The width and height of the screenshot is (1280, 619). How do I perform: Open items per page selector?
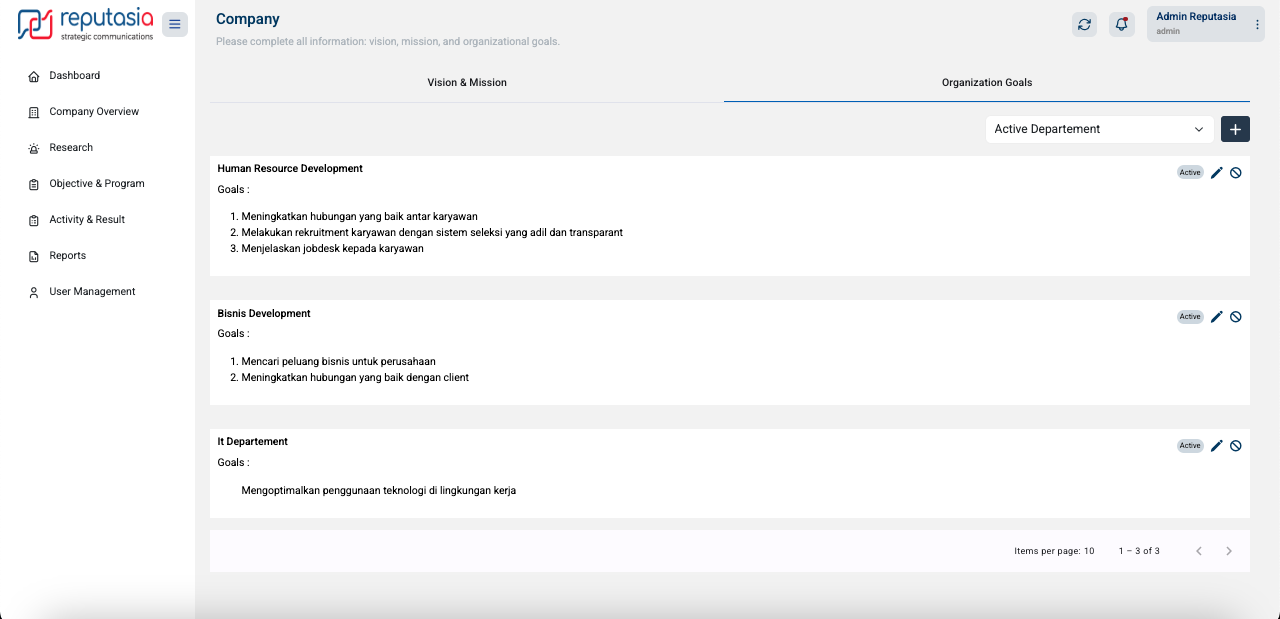[1089, 551]
